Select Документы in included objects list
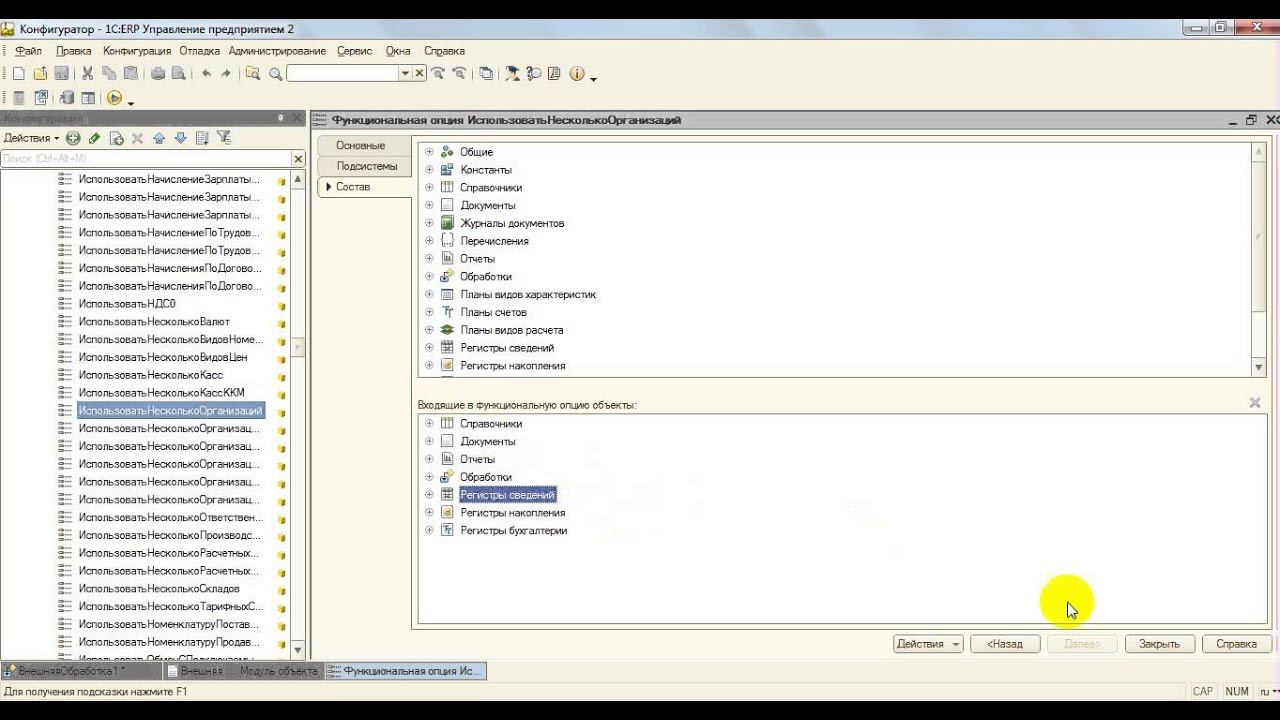 coord(488,441)
